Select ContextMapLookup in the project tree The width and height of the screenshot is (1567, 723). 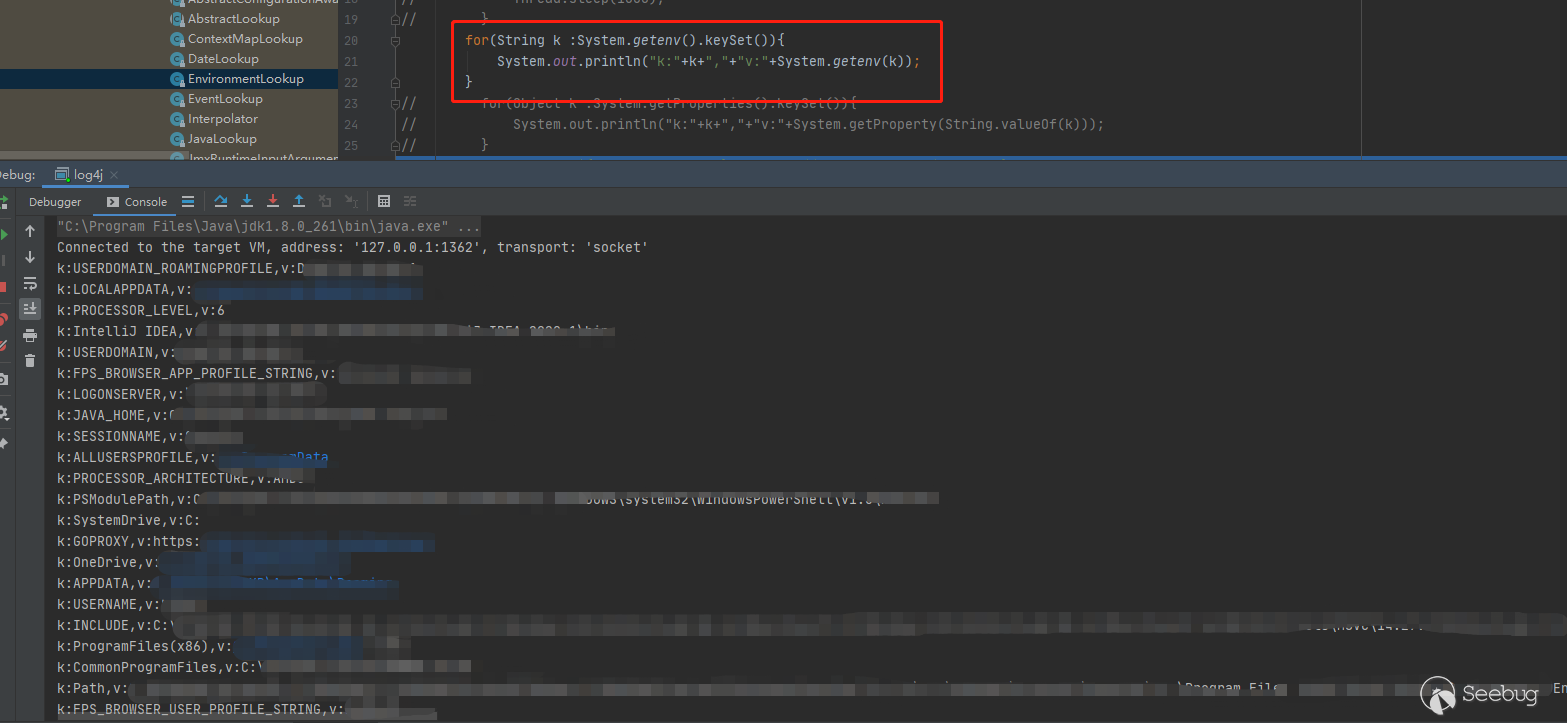[x=245, y=39]
